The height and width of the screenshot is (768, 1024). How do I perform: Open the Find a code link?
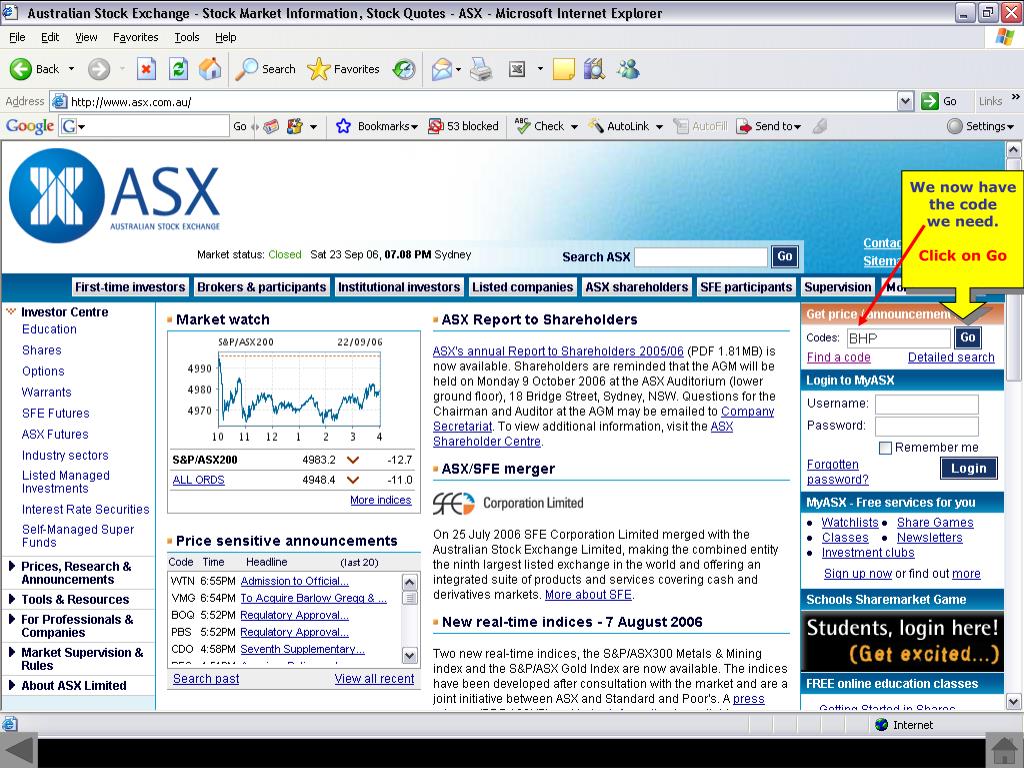839,357
